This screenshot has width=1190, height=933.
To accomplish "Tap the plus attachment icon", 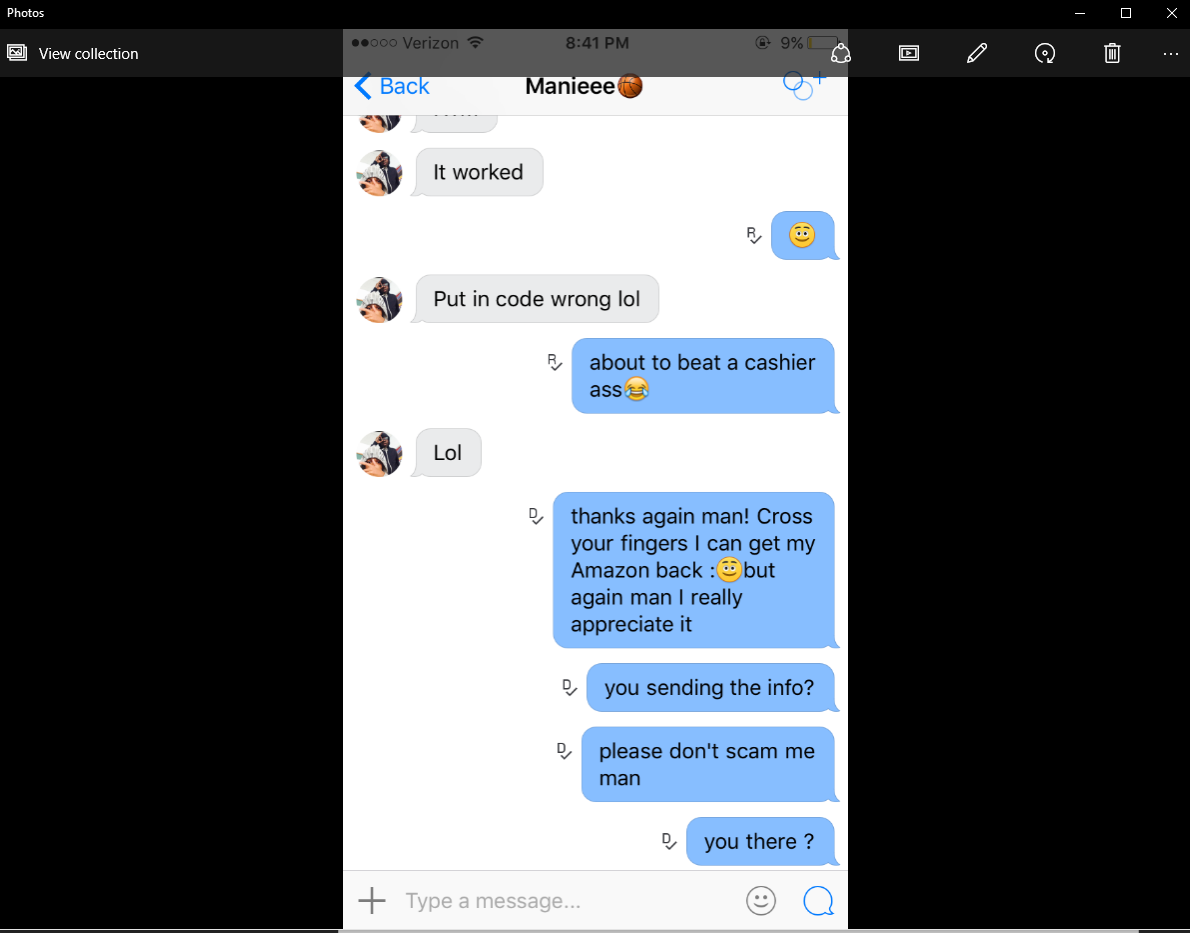I will pos(372,901).
